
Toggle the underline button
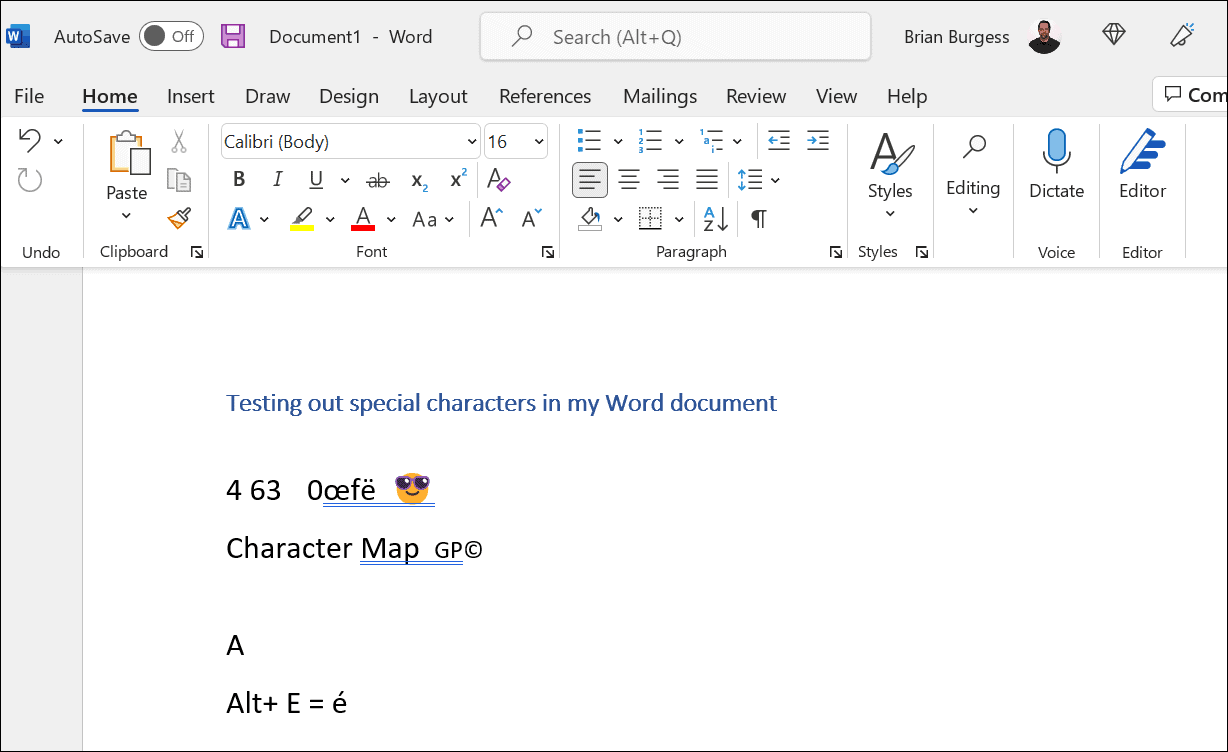315,179
